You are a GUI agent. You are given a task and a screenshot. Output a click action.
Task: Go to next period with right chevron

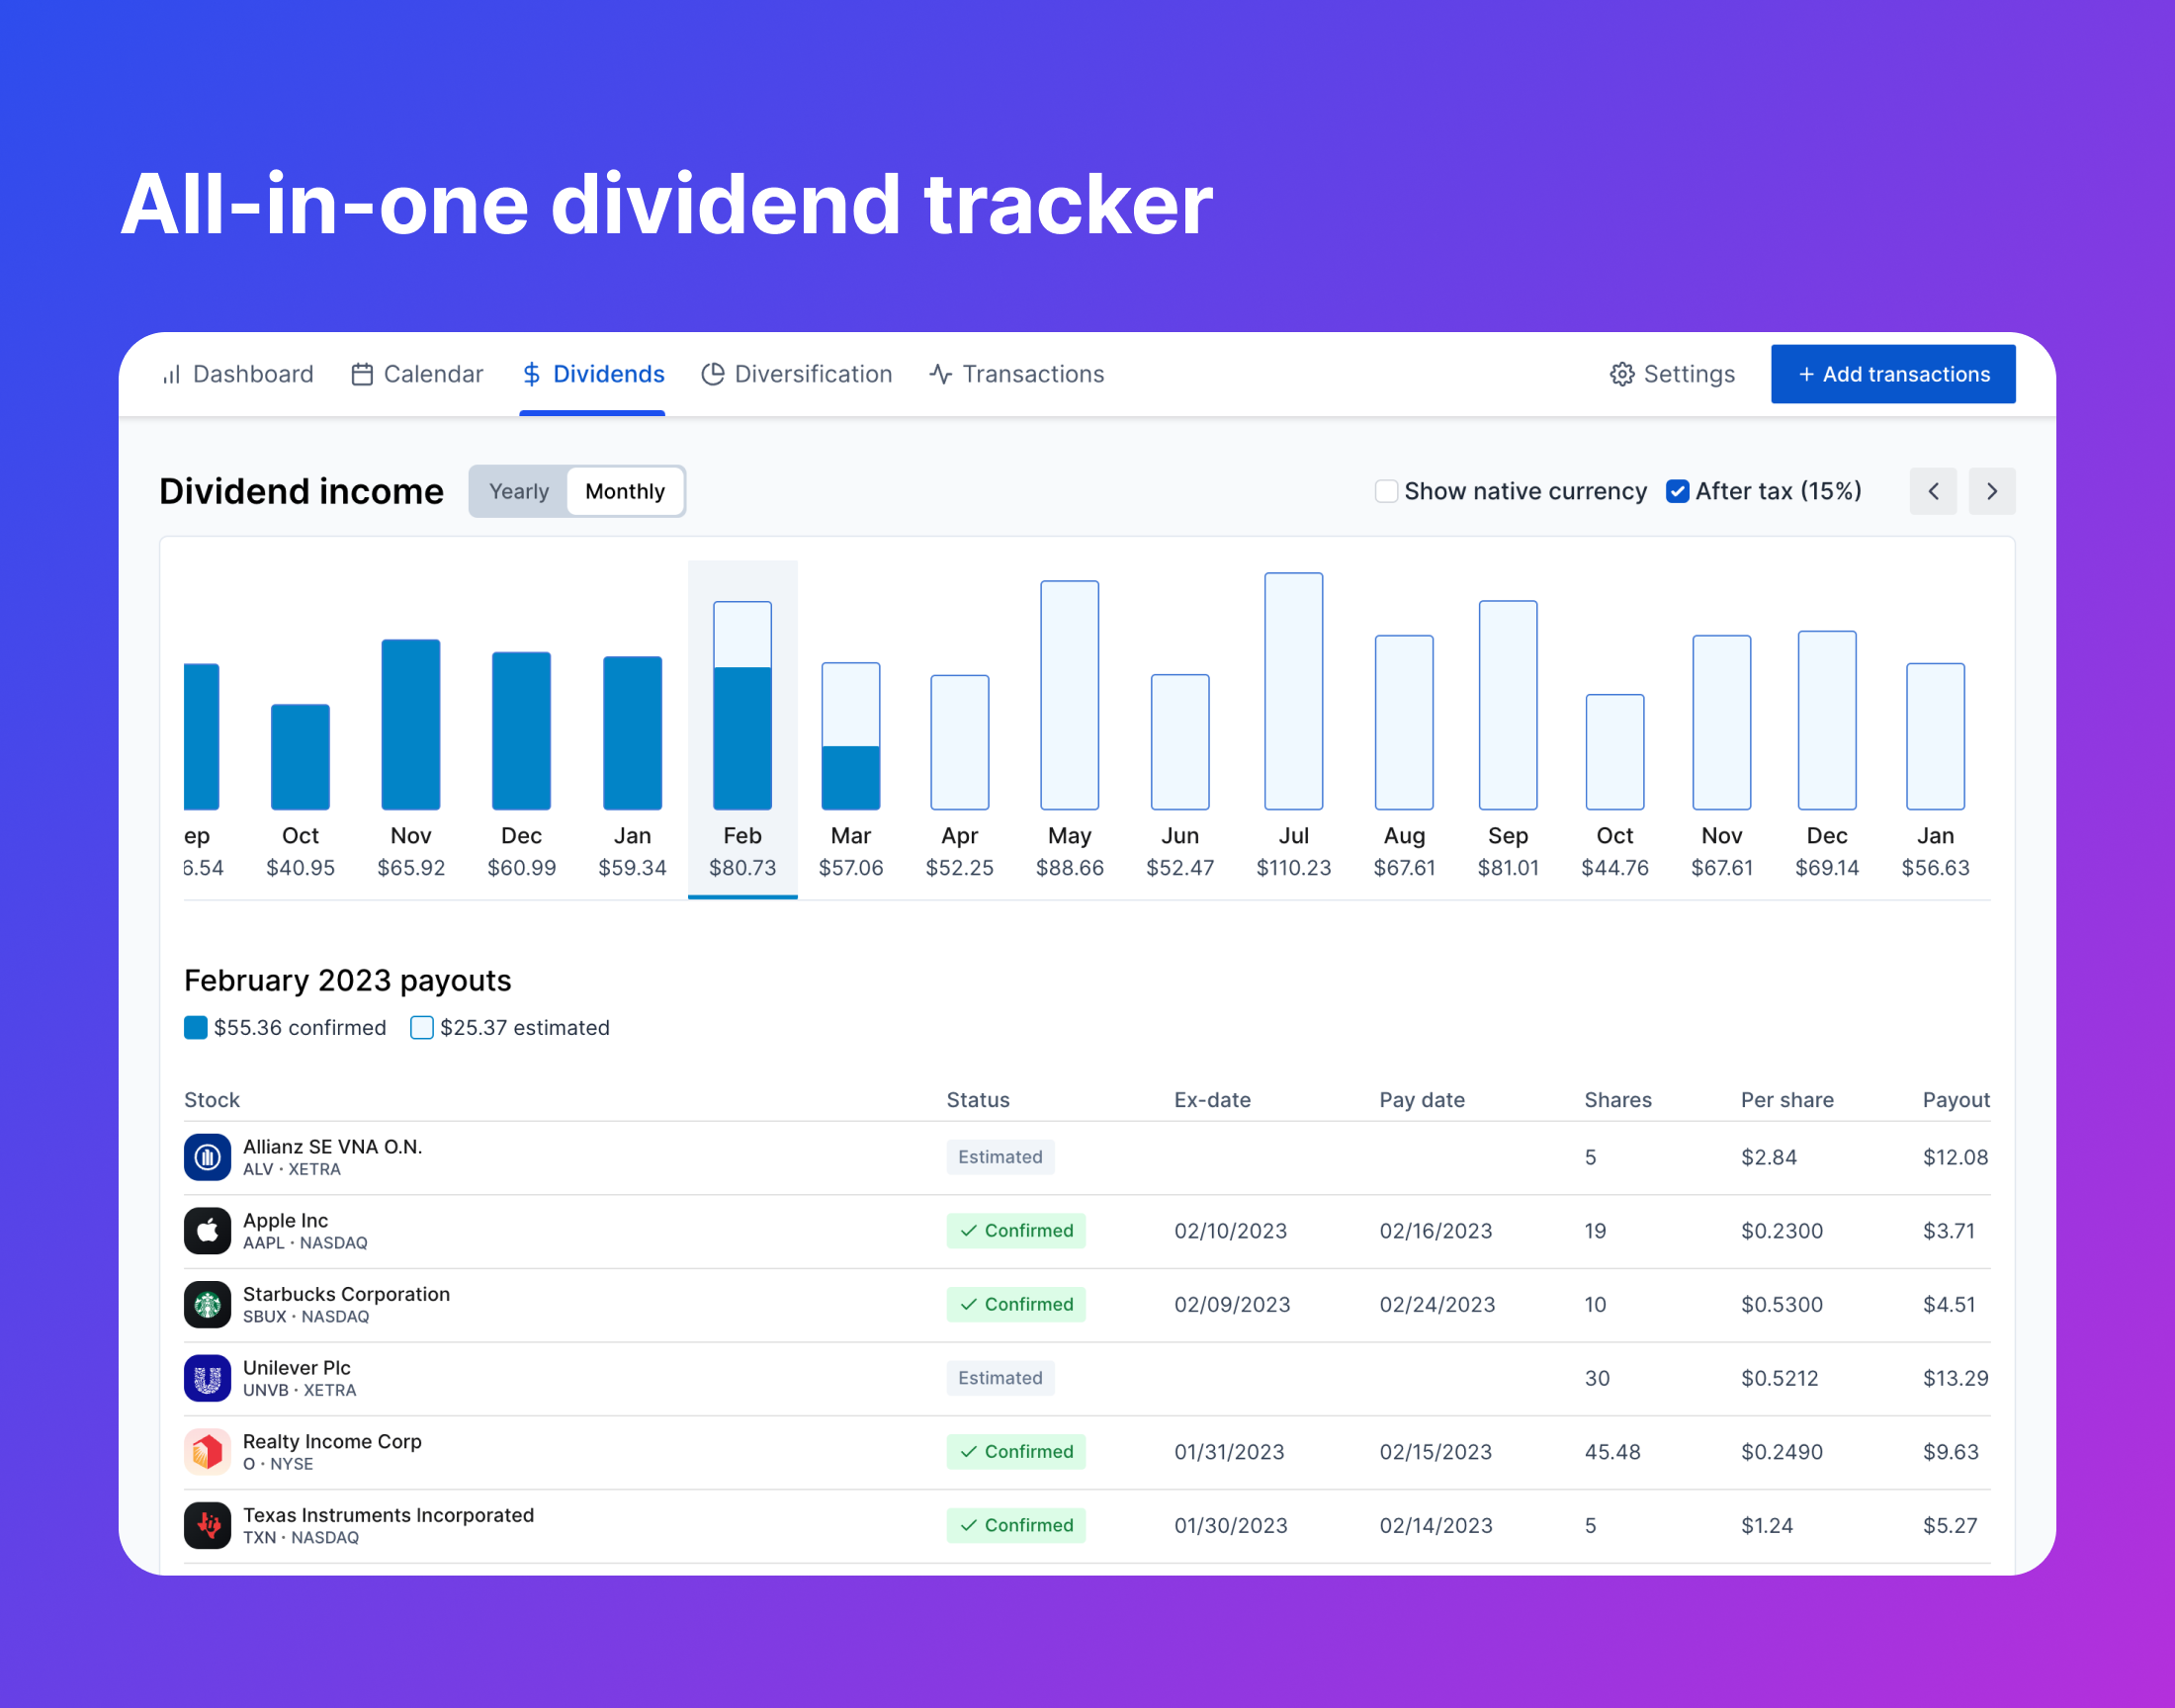tap(1992, 491)
